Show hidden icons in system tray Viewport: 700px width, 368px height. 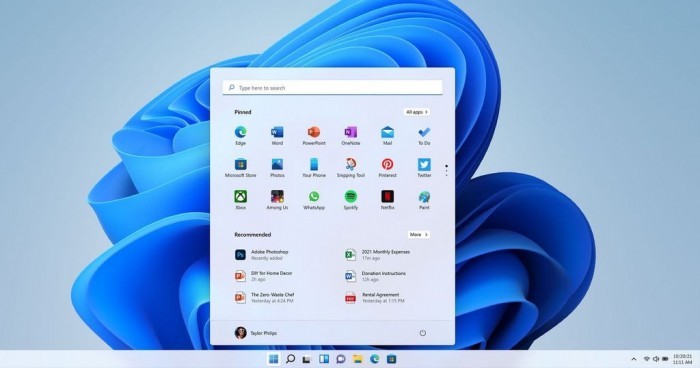click(x=633, y=359)
